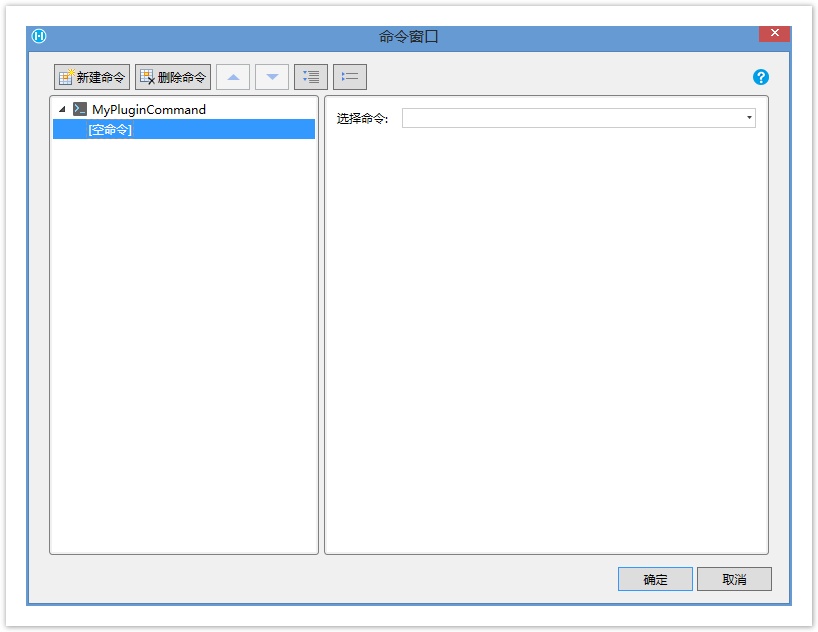
Task: Open the 选择命令 dropdown arrow
Action: pos(749,118)
